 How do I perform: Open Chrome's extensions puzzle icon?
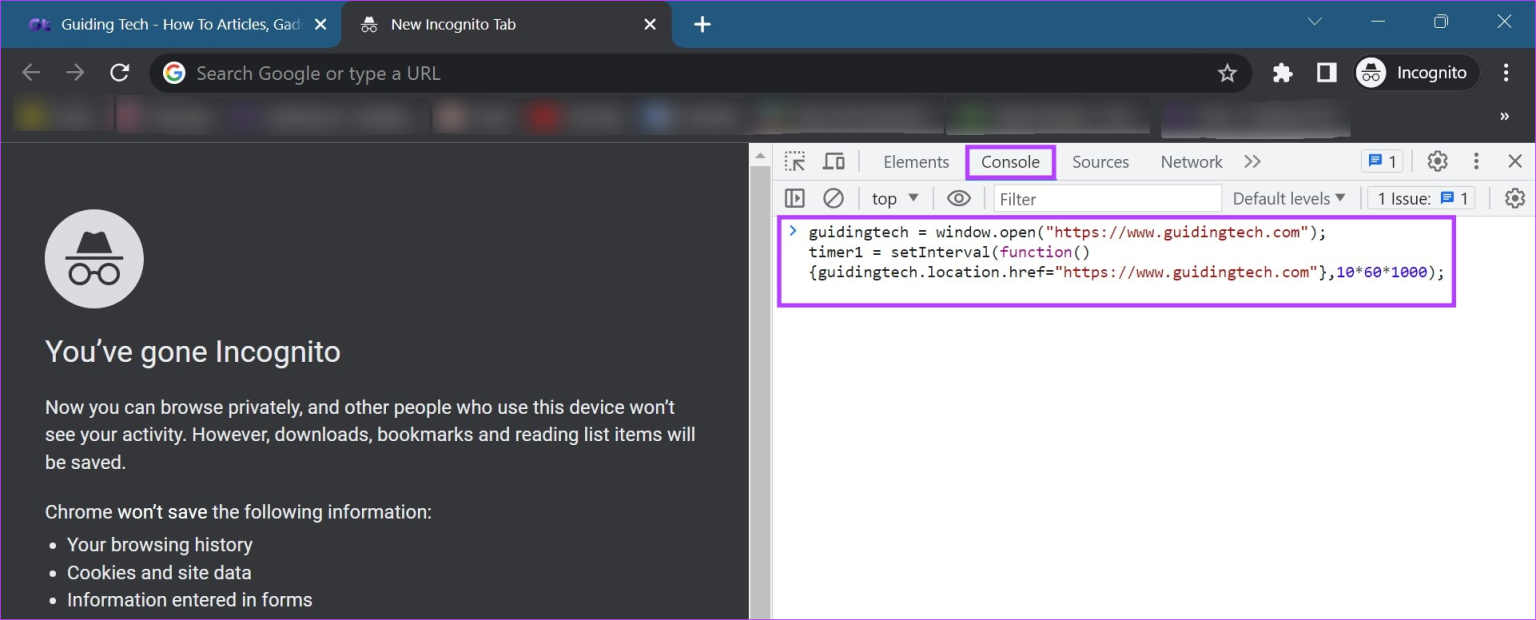pyautogui.click(x=1283, y=72)
